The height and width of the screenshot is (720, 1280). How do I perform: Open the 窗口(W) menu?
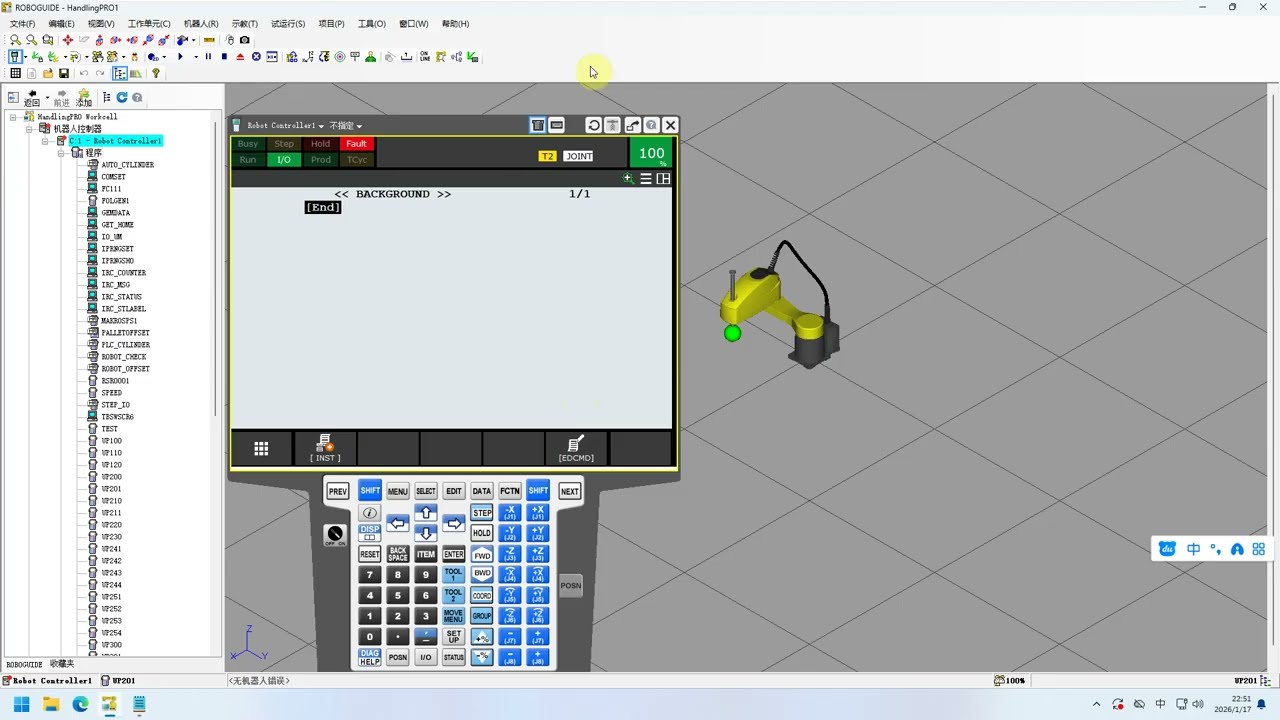coord(413,23)
